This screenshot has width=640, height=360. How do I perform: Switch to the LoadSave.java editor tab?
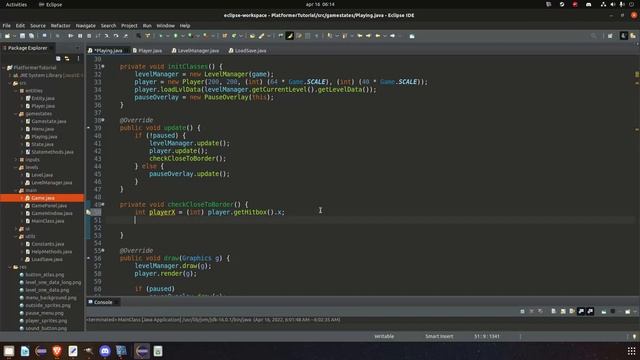(x=248, y=51)
